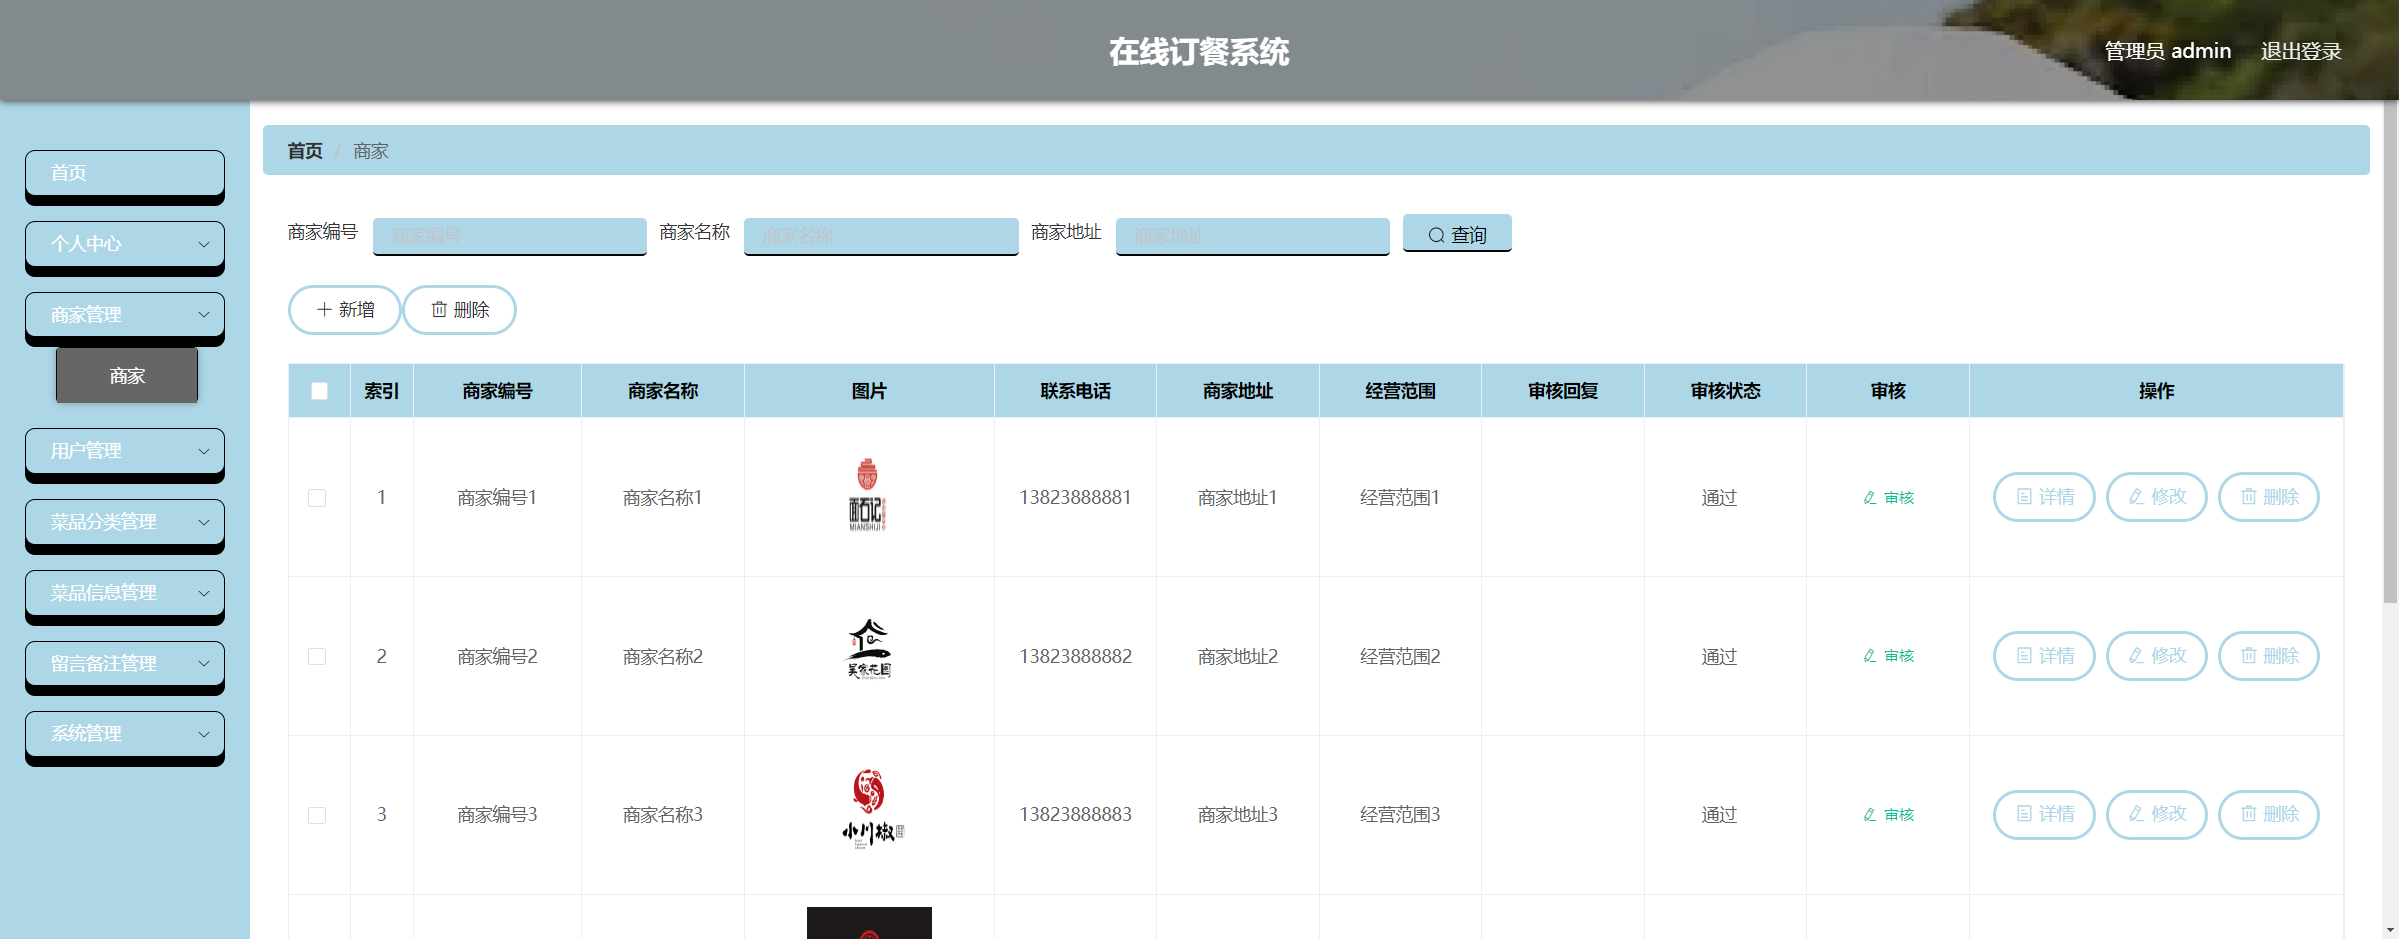Toggle the select-all checkbox in table header

tap(319, 391)
